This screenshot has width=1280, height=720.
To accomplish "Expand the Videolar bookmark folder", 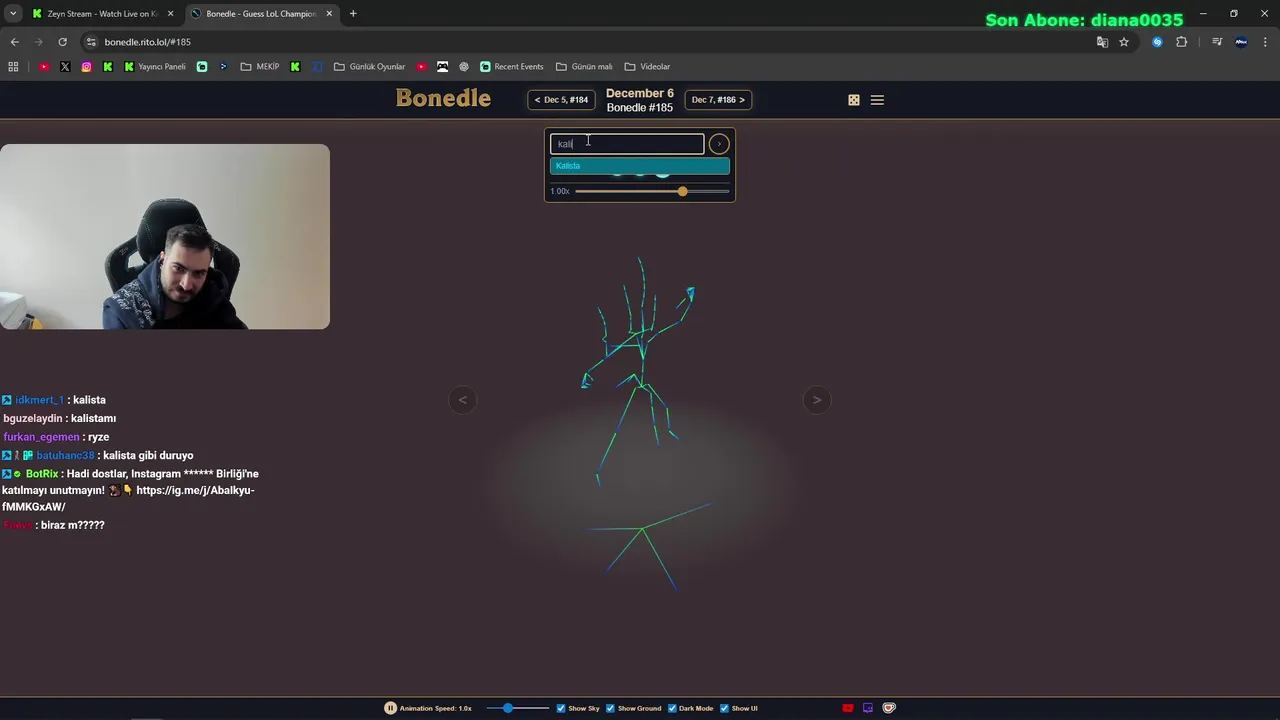I will (647, 67).
